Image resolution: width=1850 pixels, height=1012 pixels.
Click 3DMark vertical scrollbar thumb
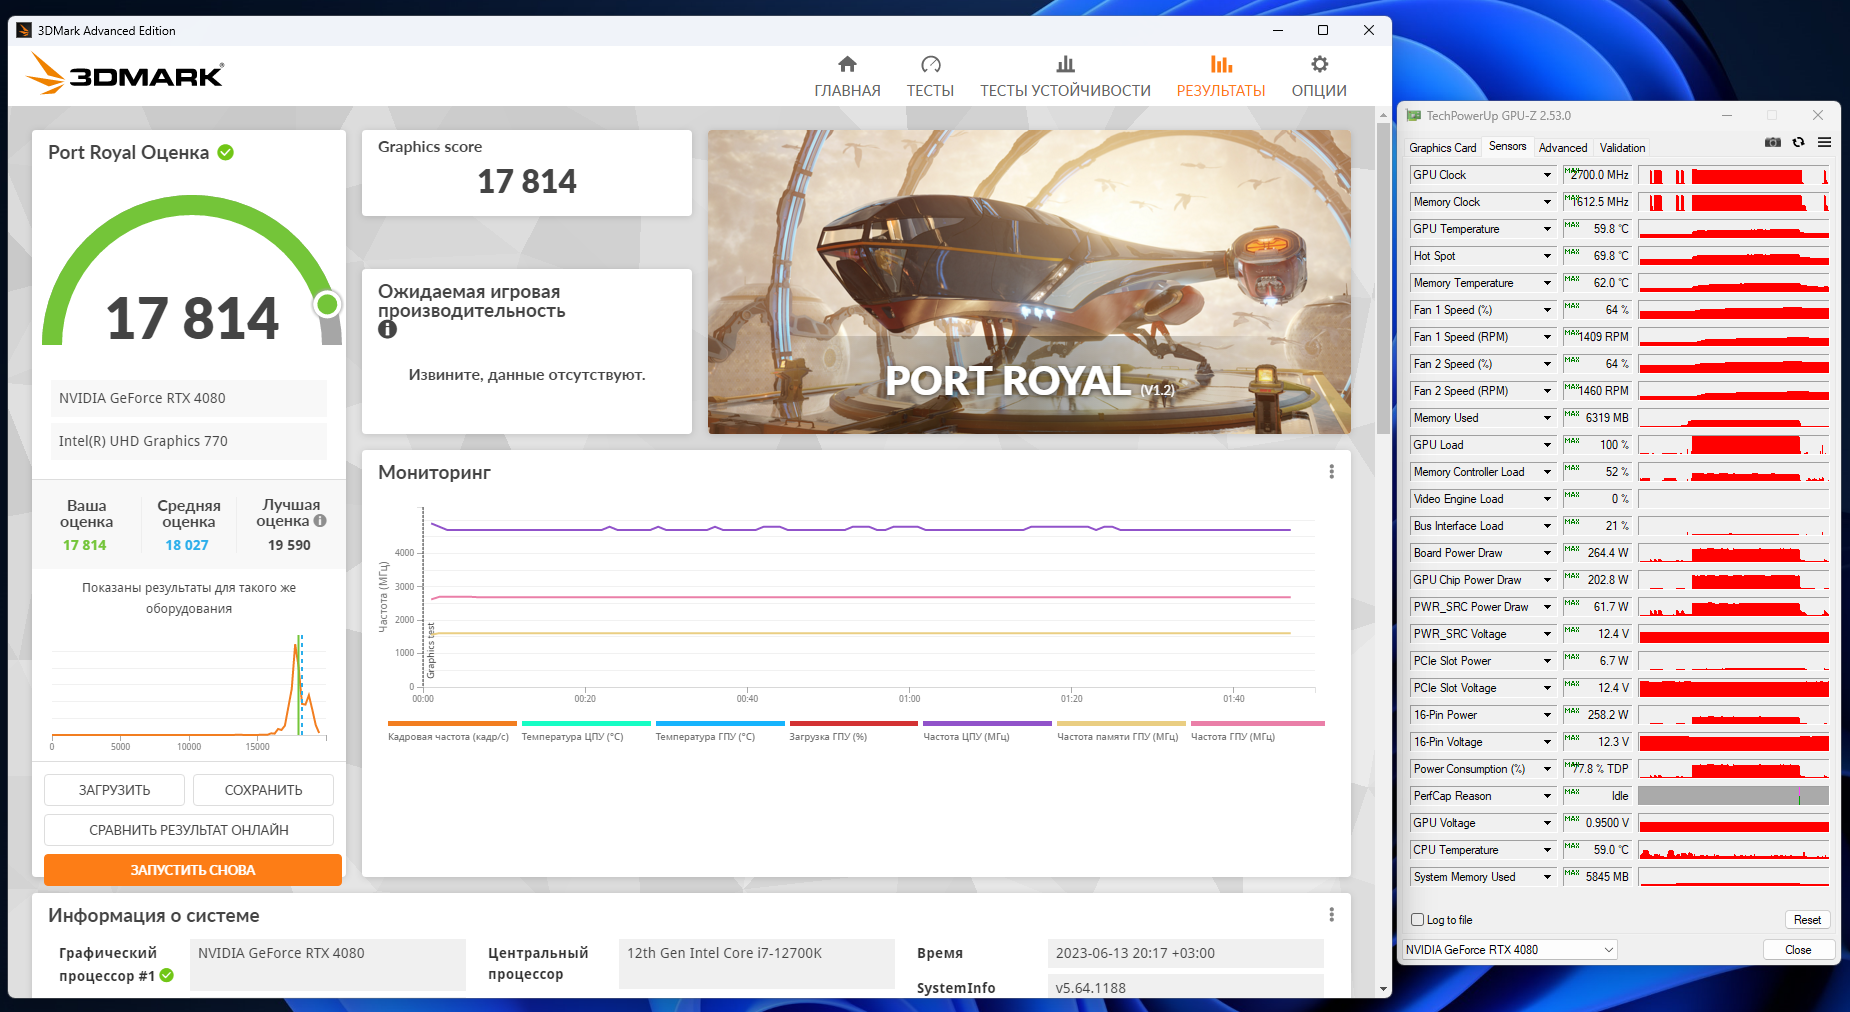pos(1383,278)
